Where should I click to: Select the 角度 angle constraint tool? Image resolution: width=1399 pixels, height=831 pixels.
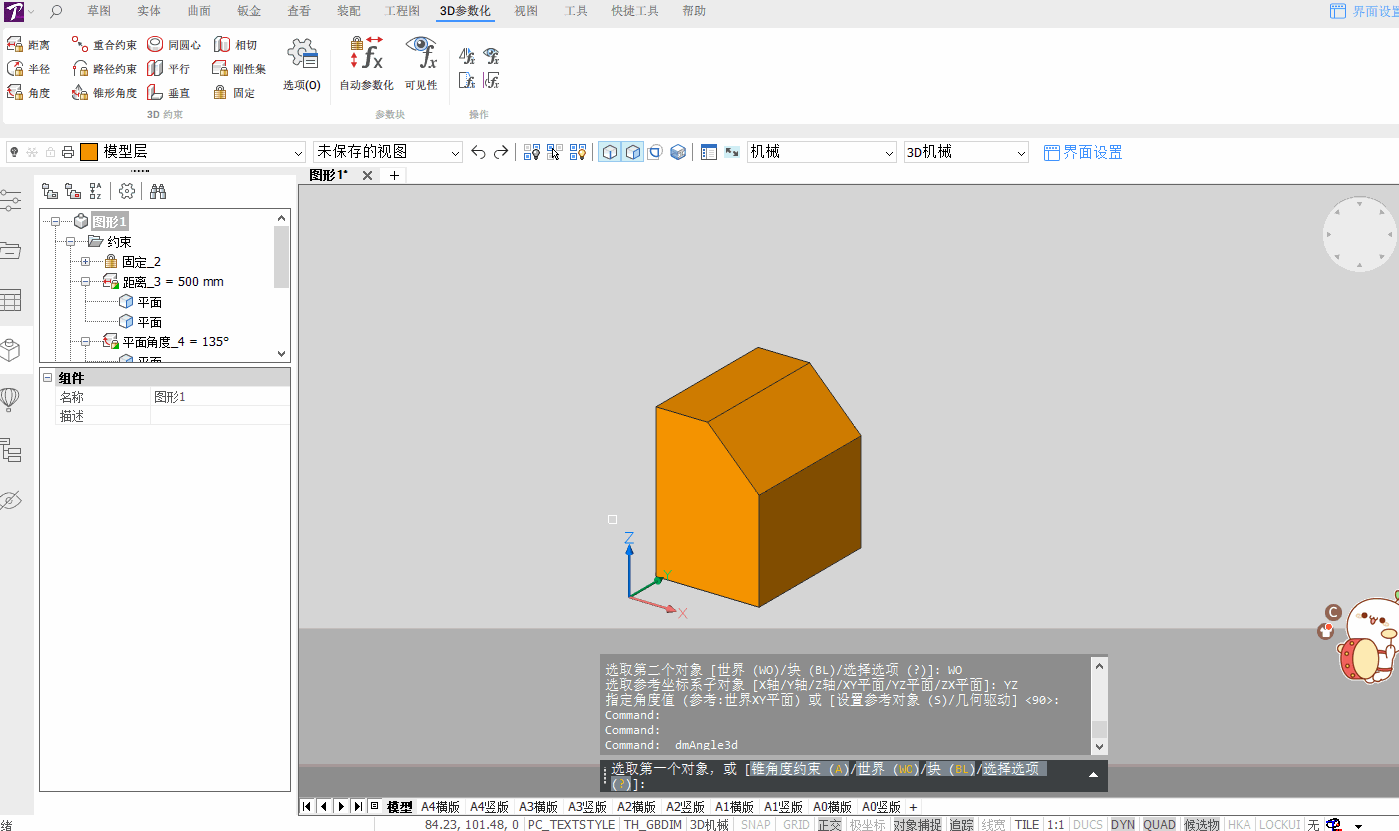28,93
